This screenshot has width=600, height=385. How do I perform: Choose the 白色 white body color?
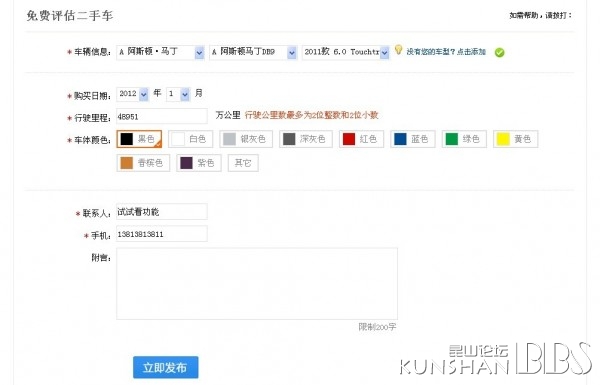pyautogui.click(x=191, y=139)
